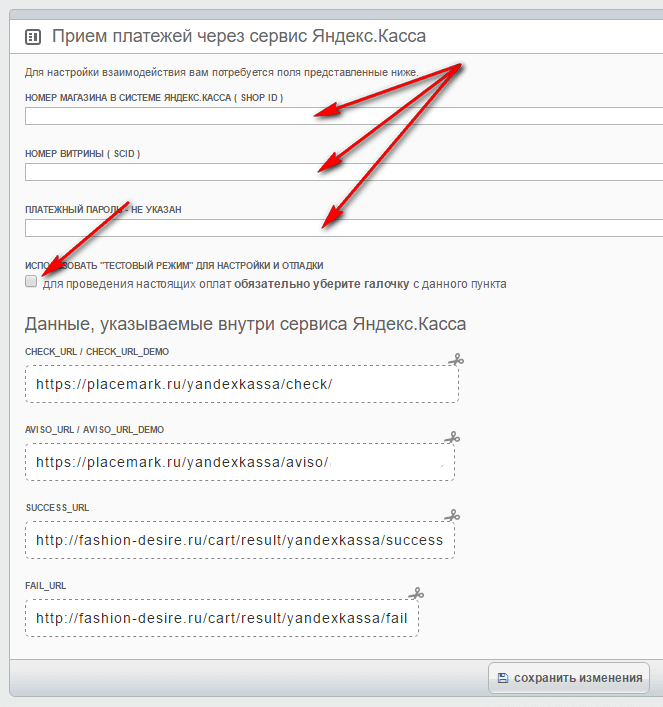Viewport: 663px width, 707px height.
Task: Focus the SHOP ID input field
Action: click(x=344, y=116)
